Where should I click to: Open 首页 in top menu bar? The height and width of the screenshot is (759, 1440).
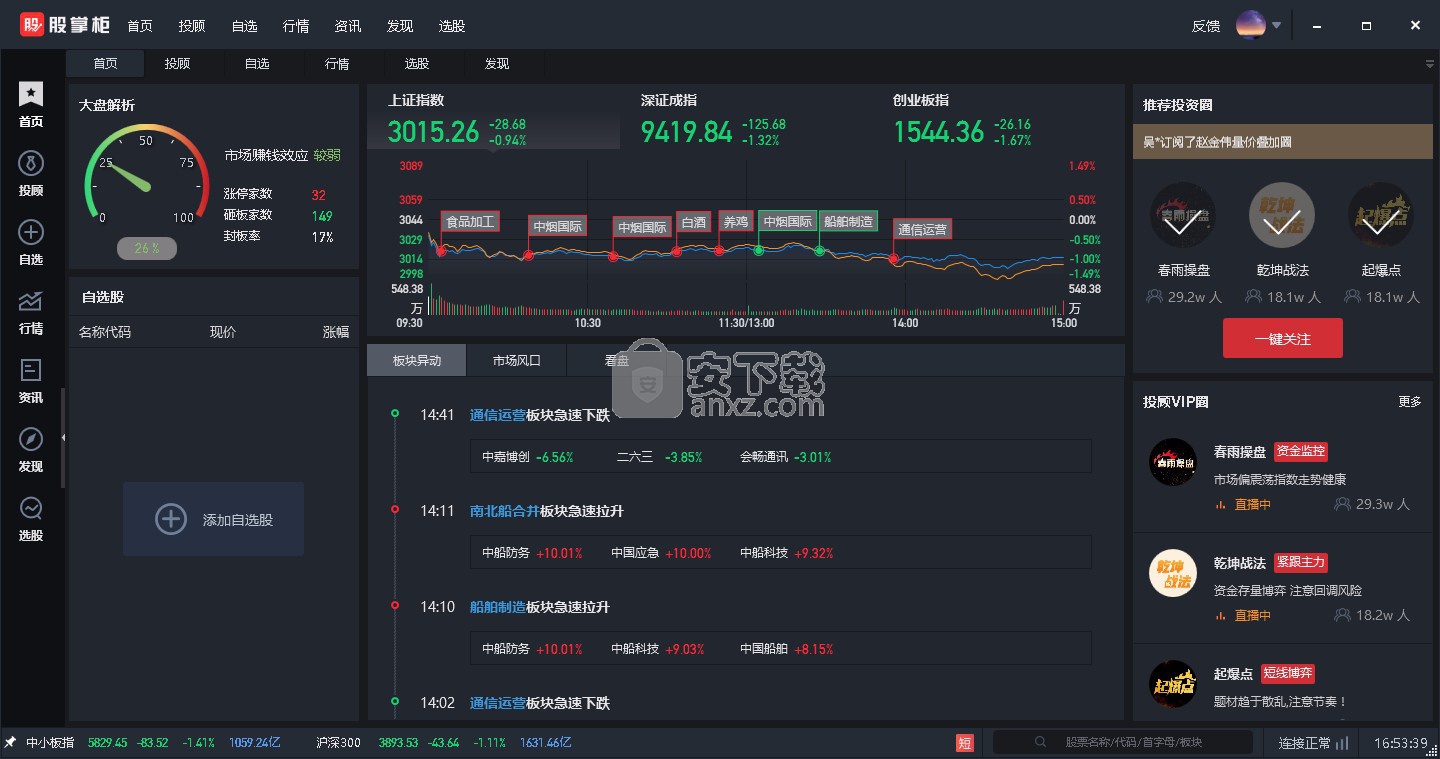[x=140, y=26]
